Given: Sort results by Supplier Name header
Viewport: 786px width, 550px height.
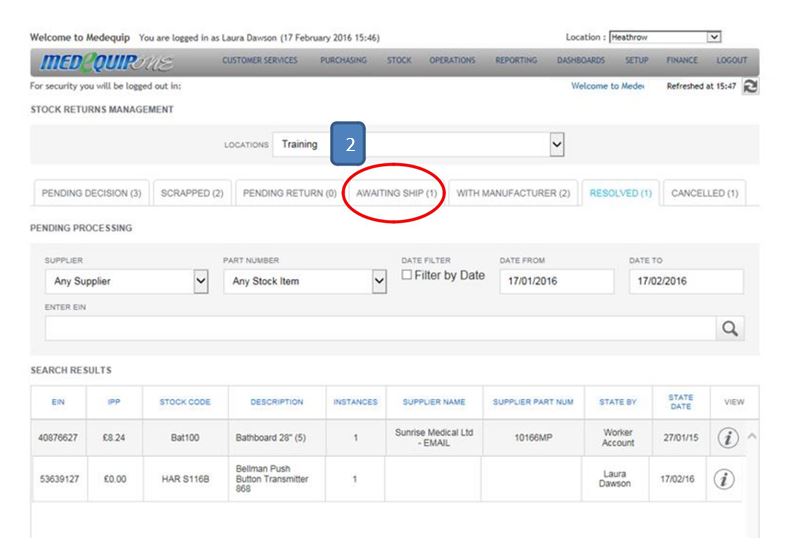Looking at the screenshot, I should [434, 402].
